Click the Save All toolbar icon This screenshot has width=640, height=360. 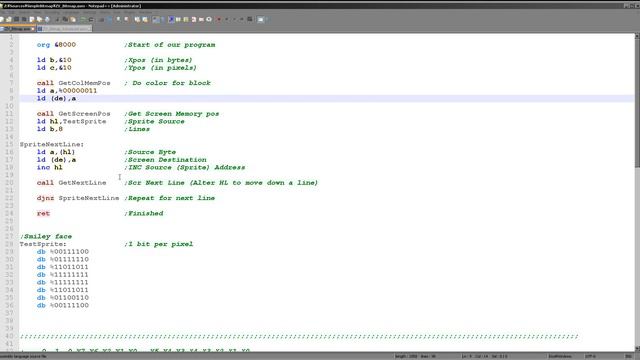point(24,19)
